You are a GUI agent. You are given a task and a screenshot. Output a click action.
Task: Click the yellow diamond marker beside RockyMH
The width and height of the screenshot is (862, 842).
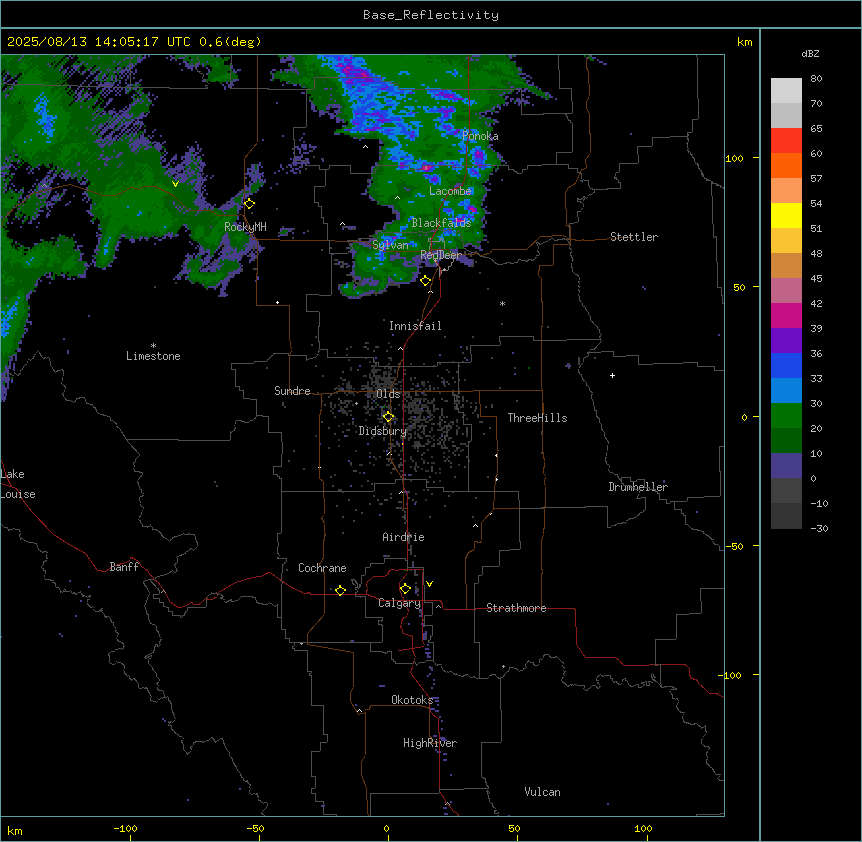(x=249, y=204)
